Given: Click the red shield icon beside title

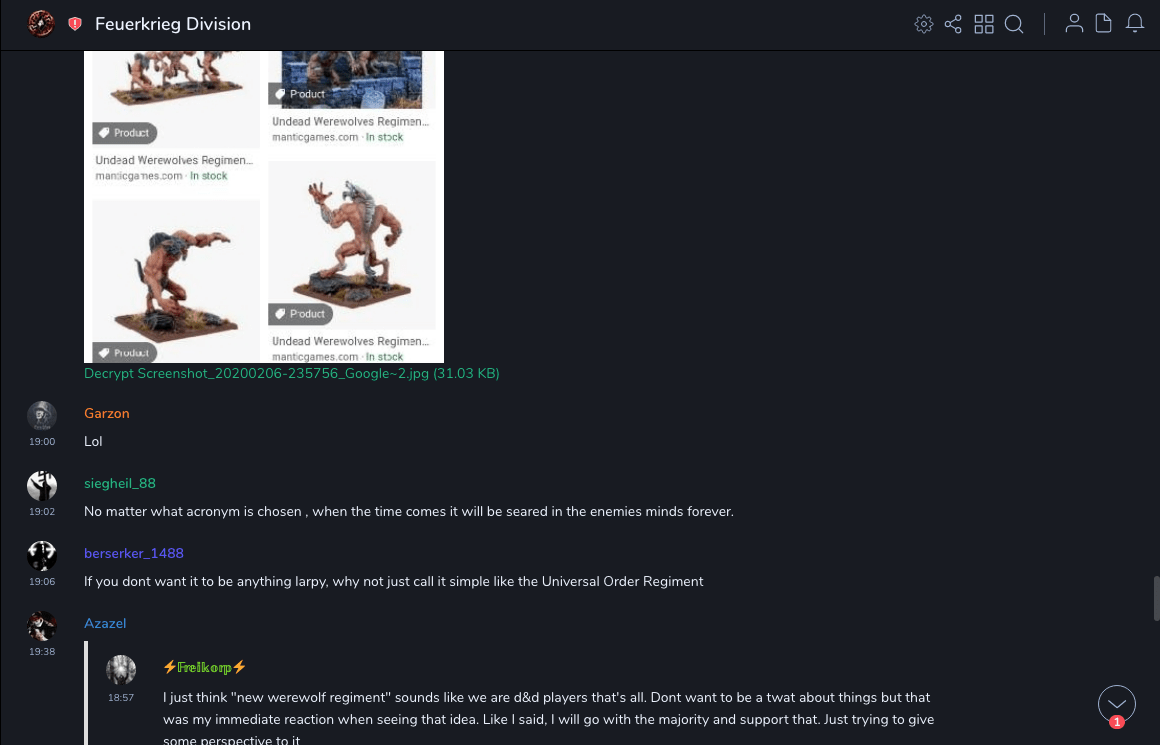Looking at the screenshot, I should 75,24.
